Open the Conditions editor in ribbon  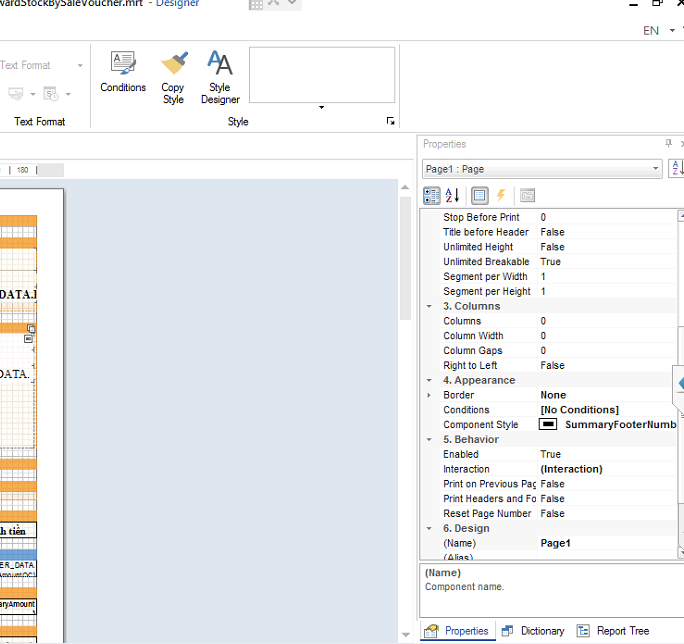coord(123,74)
